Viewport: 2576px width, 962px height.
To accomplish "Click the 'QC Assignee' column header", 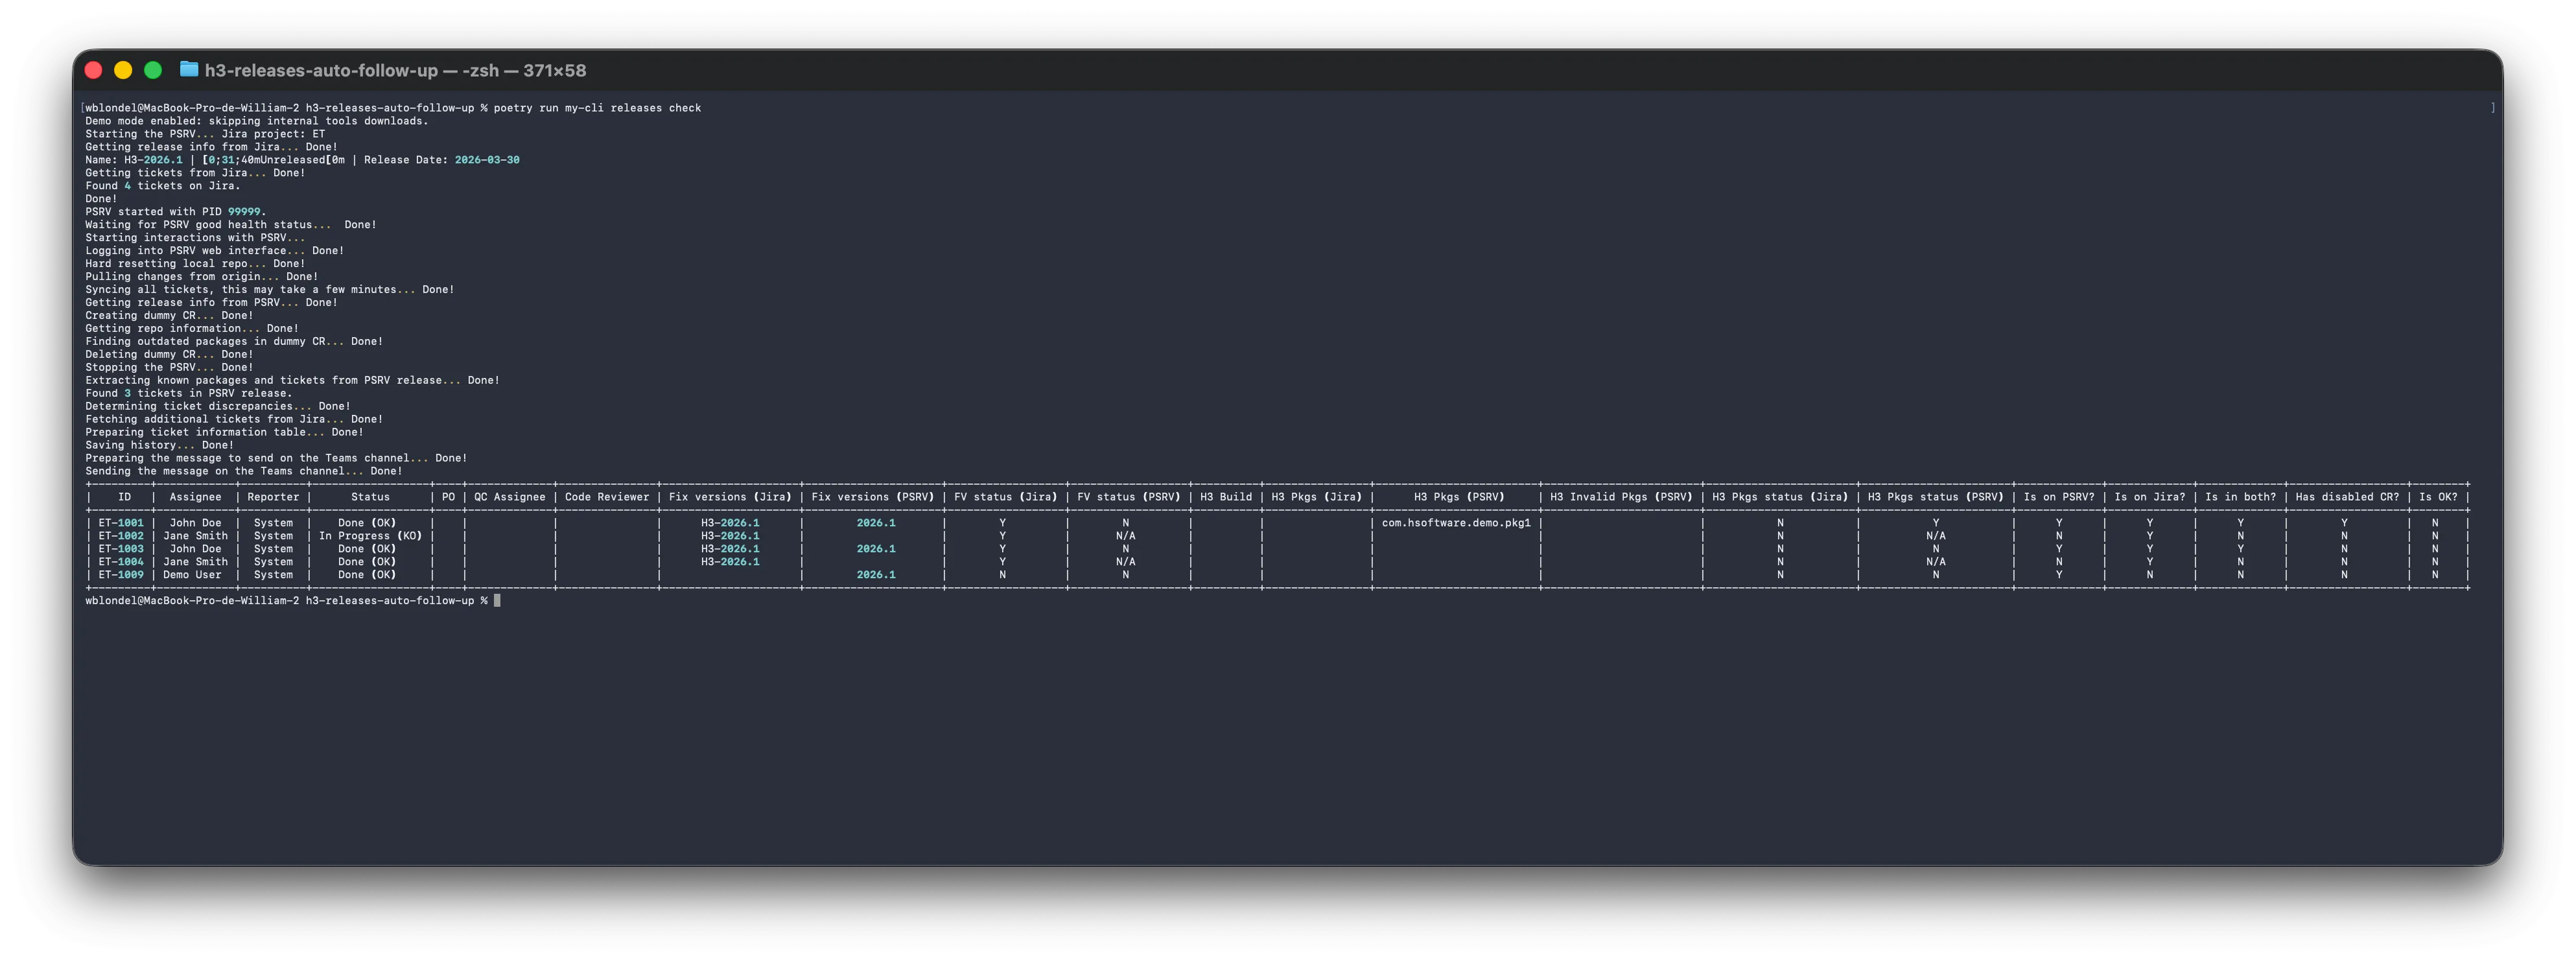I will point(510,497).
